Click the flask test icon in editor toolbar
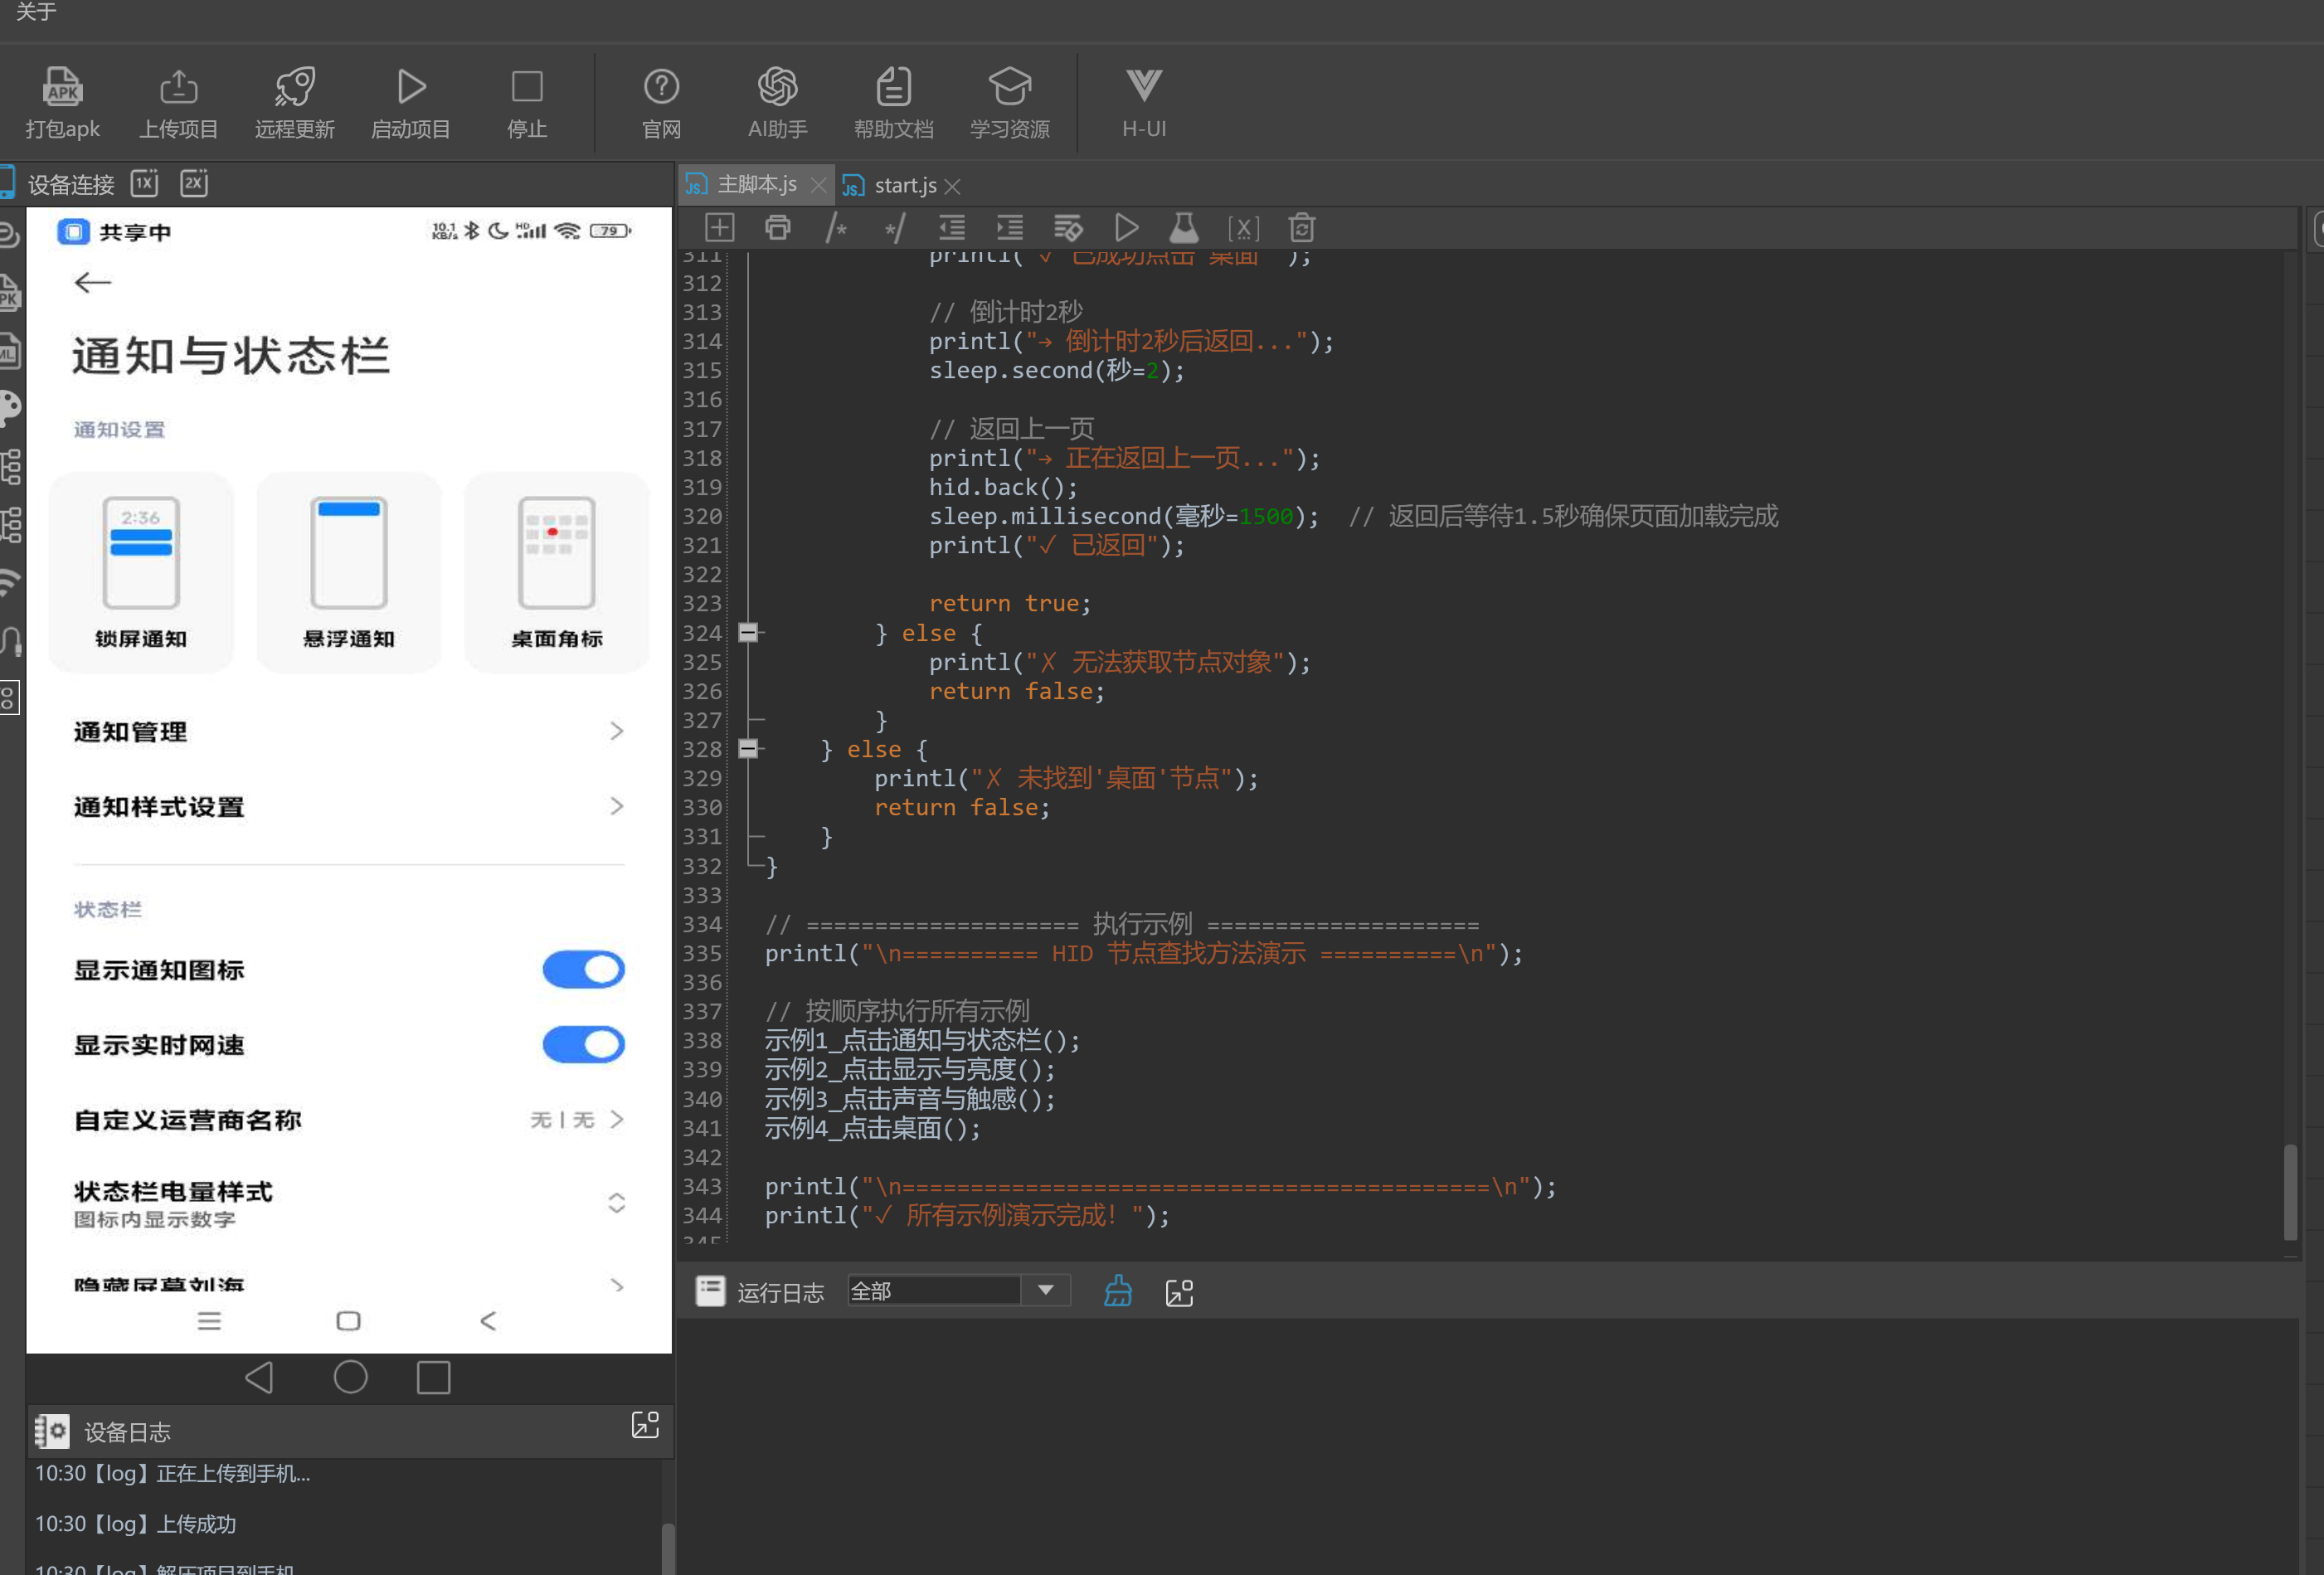Viewport: 2324px width, 1575px height. 1184,228
